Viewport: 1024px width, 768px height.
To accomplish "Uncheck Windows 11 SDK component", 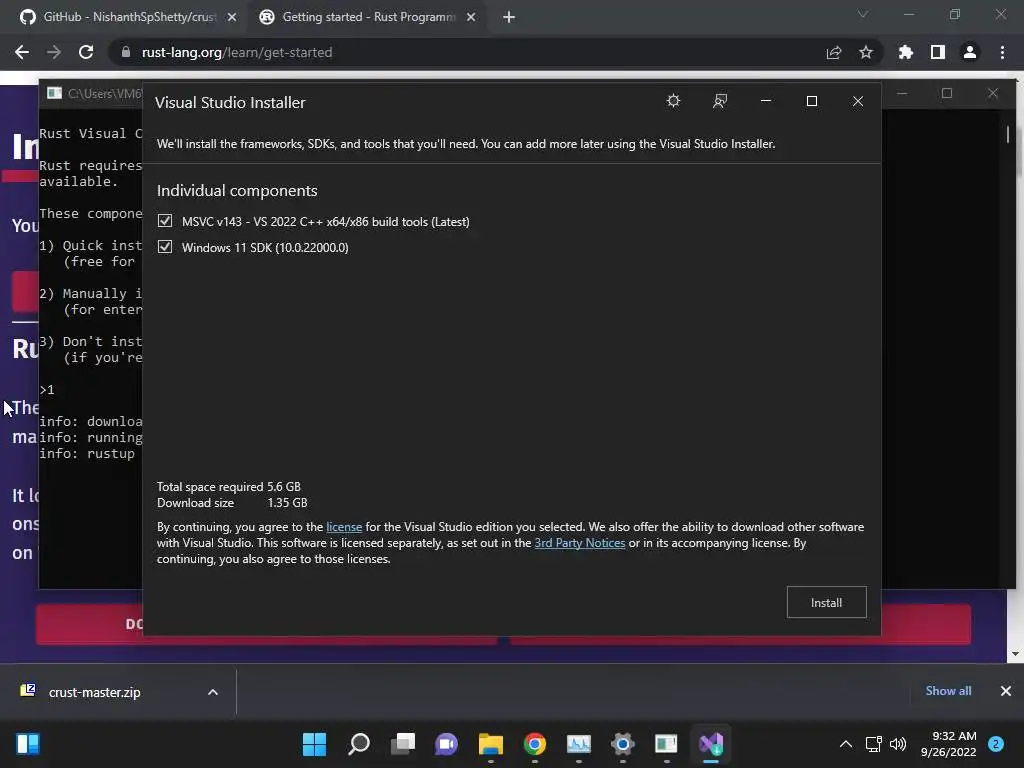I will (x=165, y=247).
